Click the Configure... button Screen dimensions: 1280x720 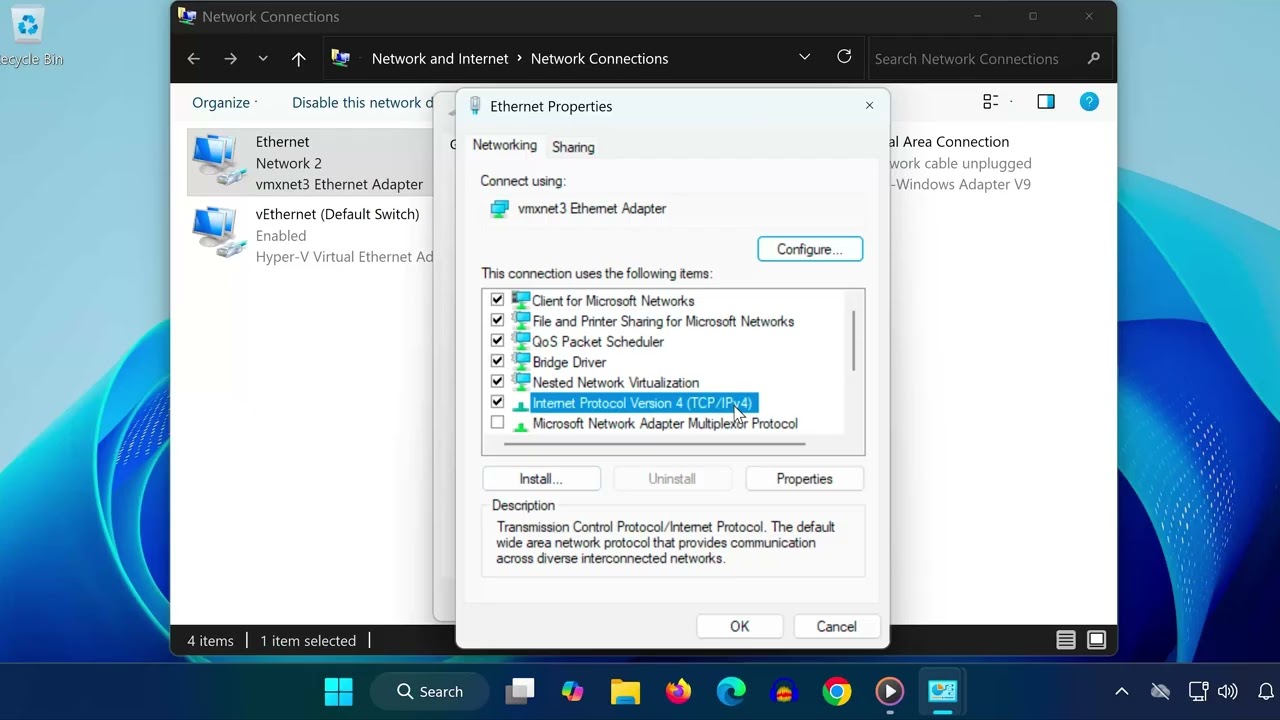(x=810, y=249)
